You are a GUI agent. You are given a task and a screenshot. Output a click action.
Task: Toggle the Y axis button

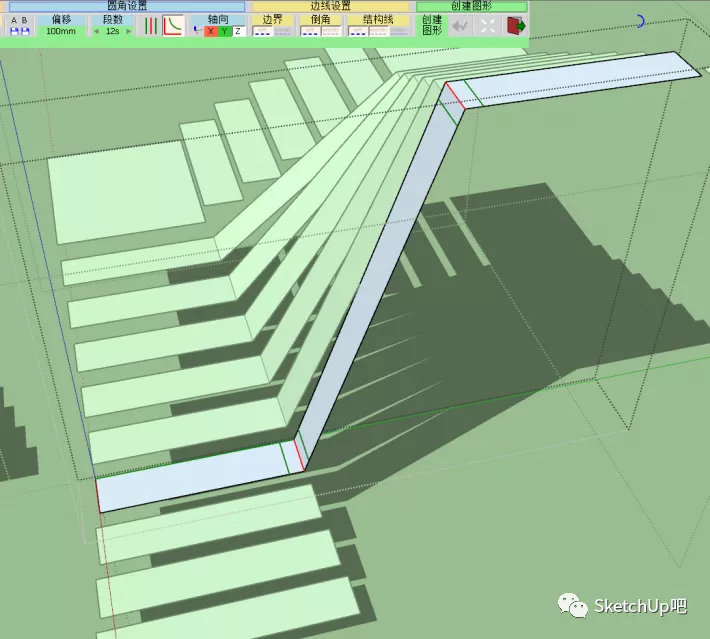click(x=224, y=31)
